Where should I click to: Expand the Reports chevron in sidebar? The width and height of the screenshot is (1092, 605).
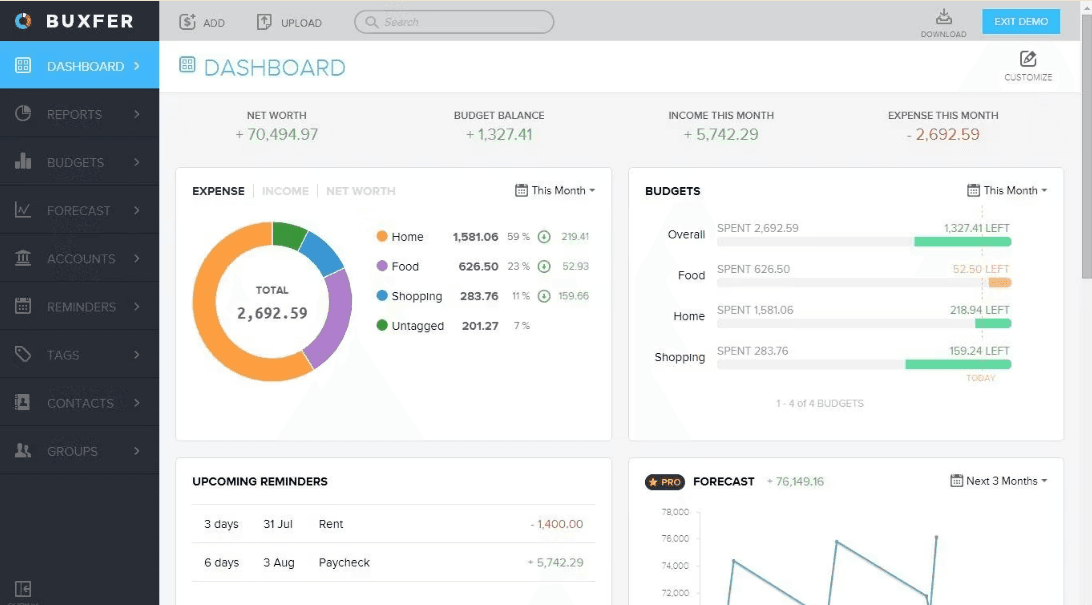pyautogui.click(x=136, y=113)
